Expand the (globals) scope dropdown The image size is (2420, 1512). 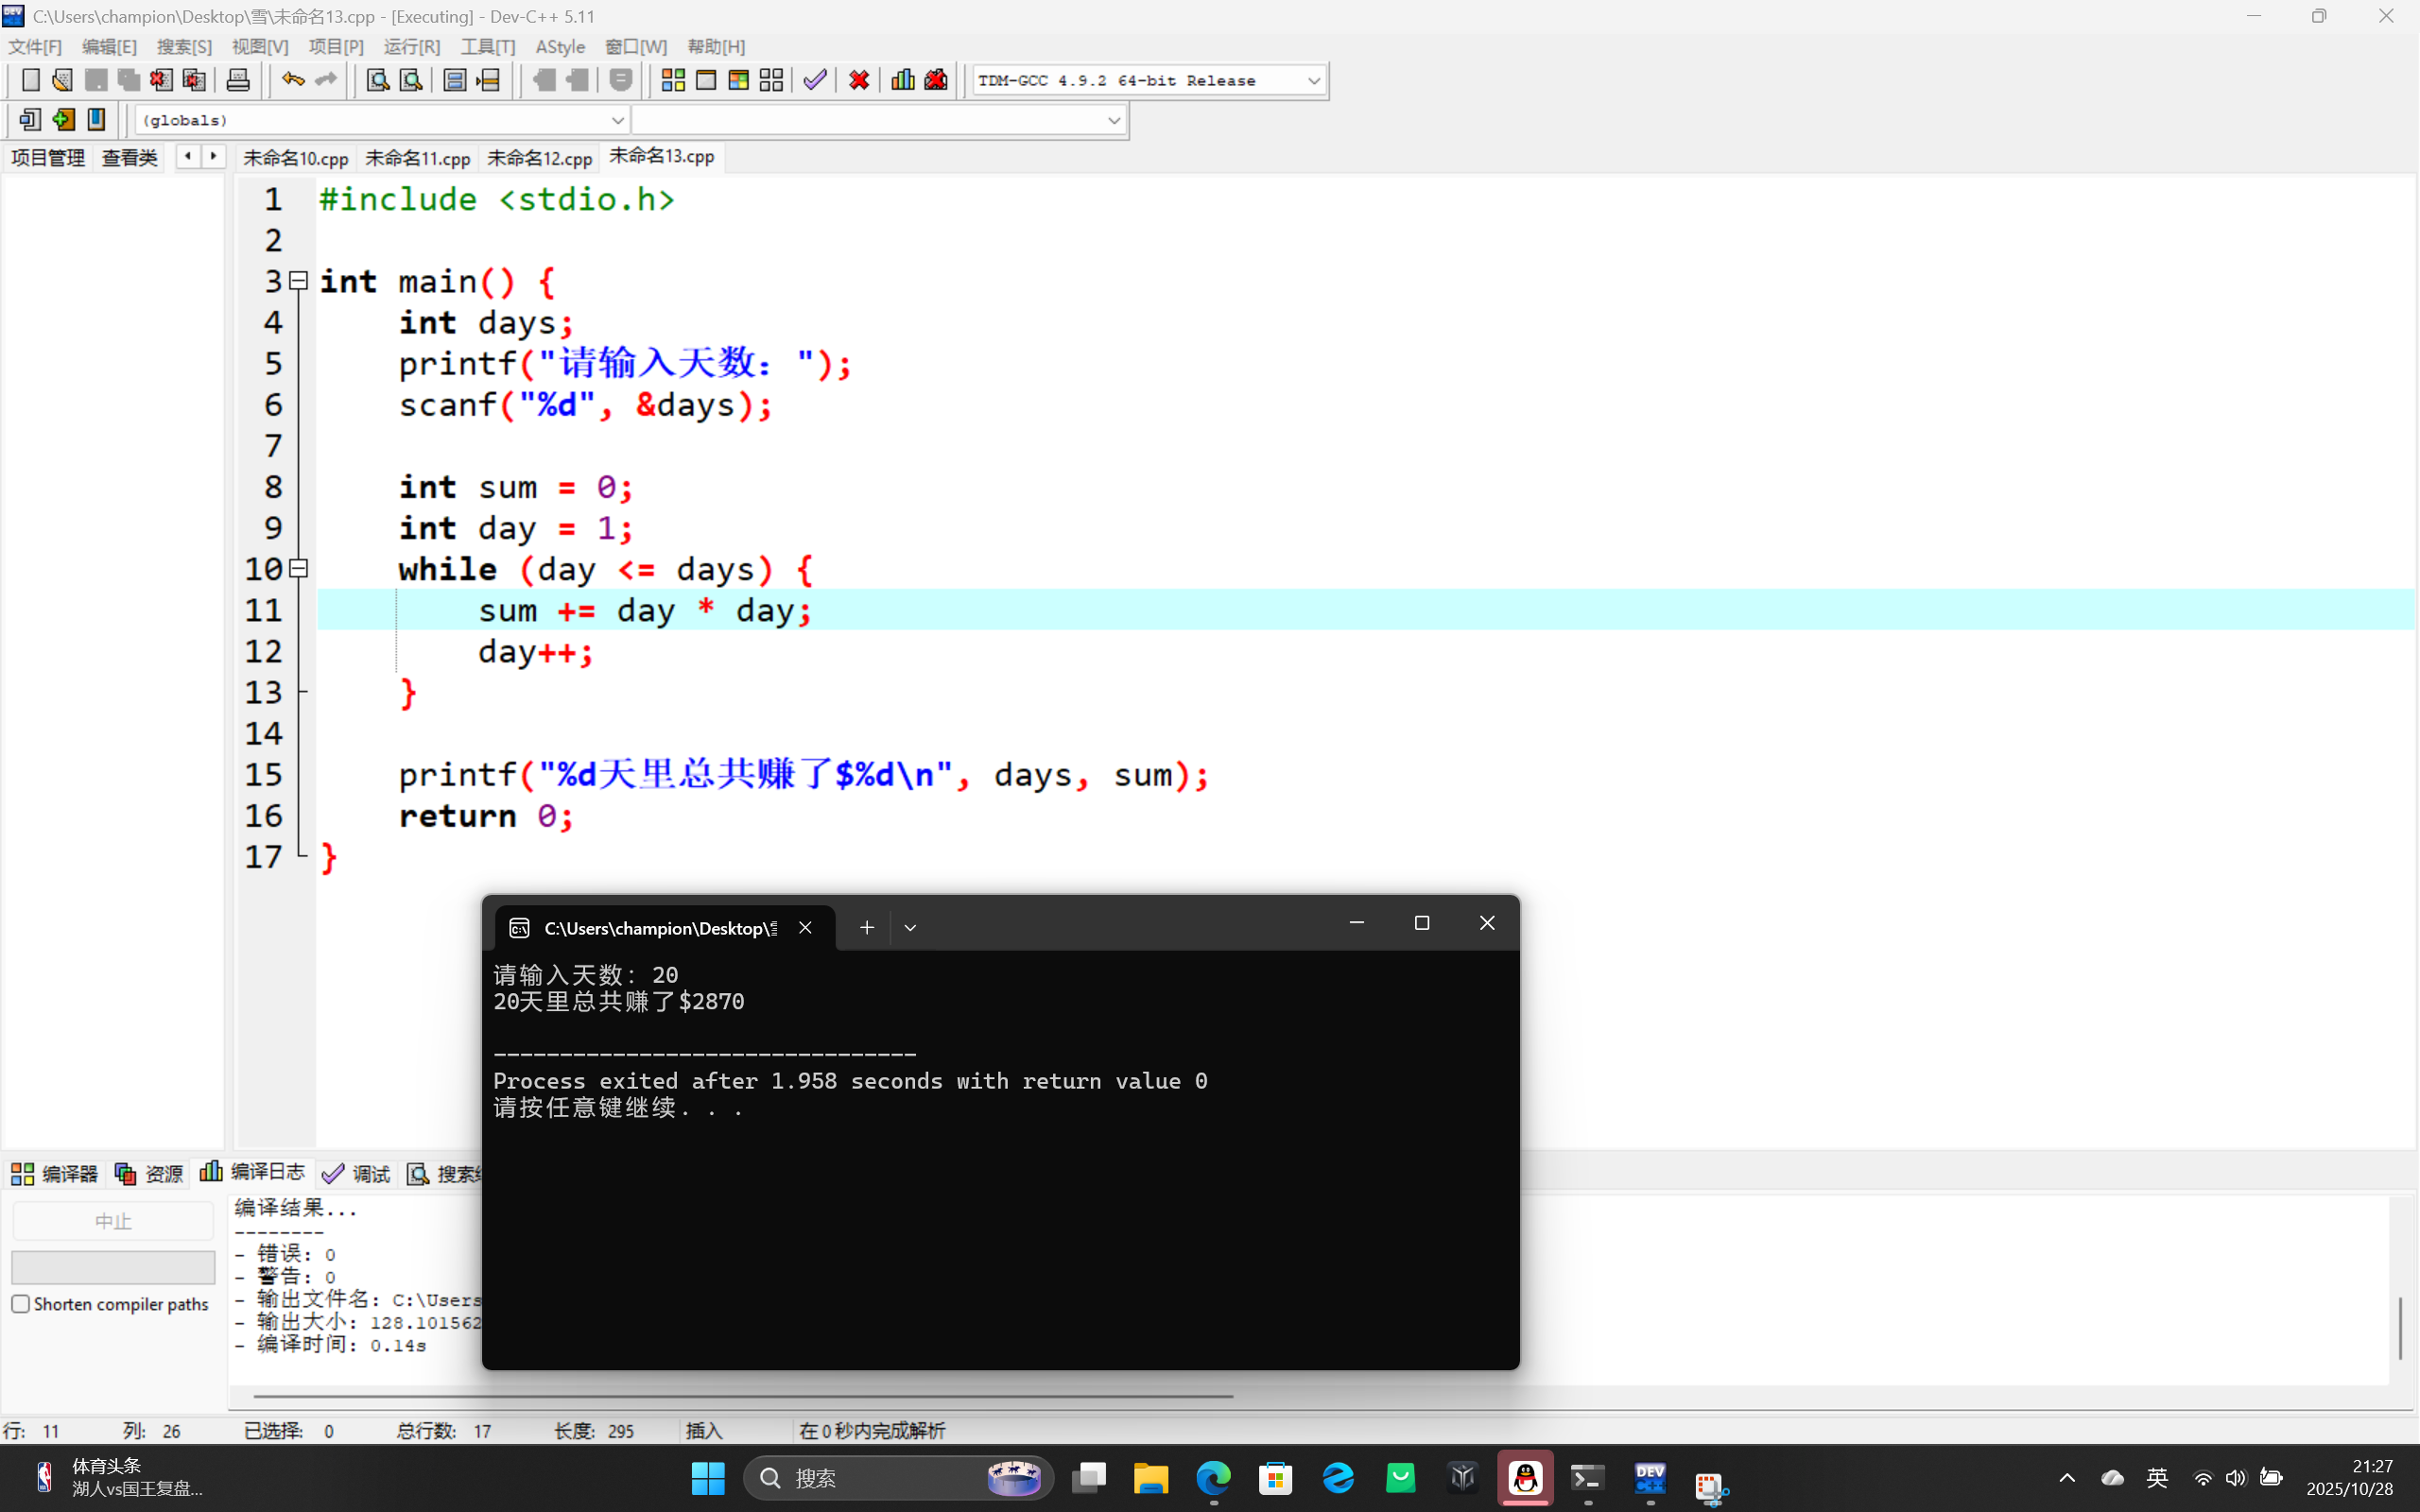(617, 121)
